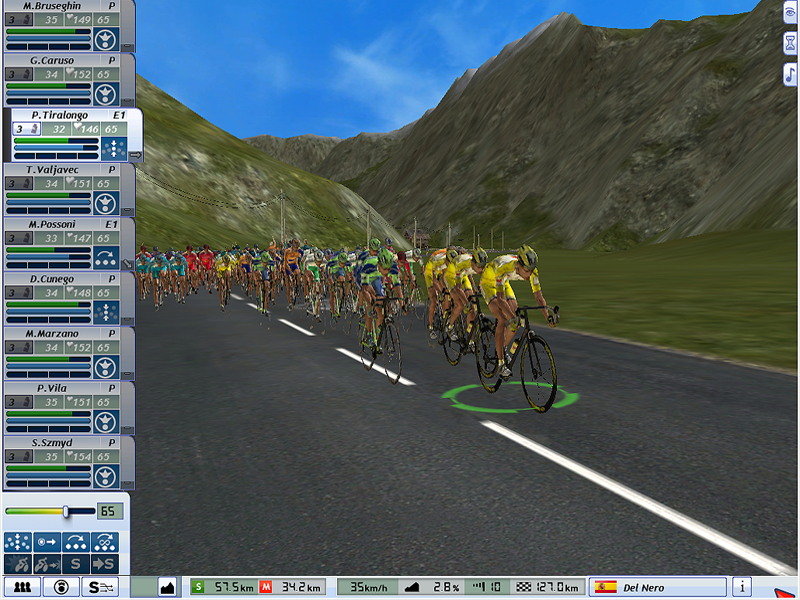Image resolution: width=800 pixels, height=600 pixels.
Task: Collapse M.Bruseghin's rider panel
Action: pyautogui.click(x=127, y=47)
